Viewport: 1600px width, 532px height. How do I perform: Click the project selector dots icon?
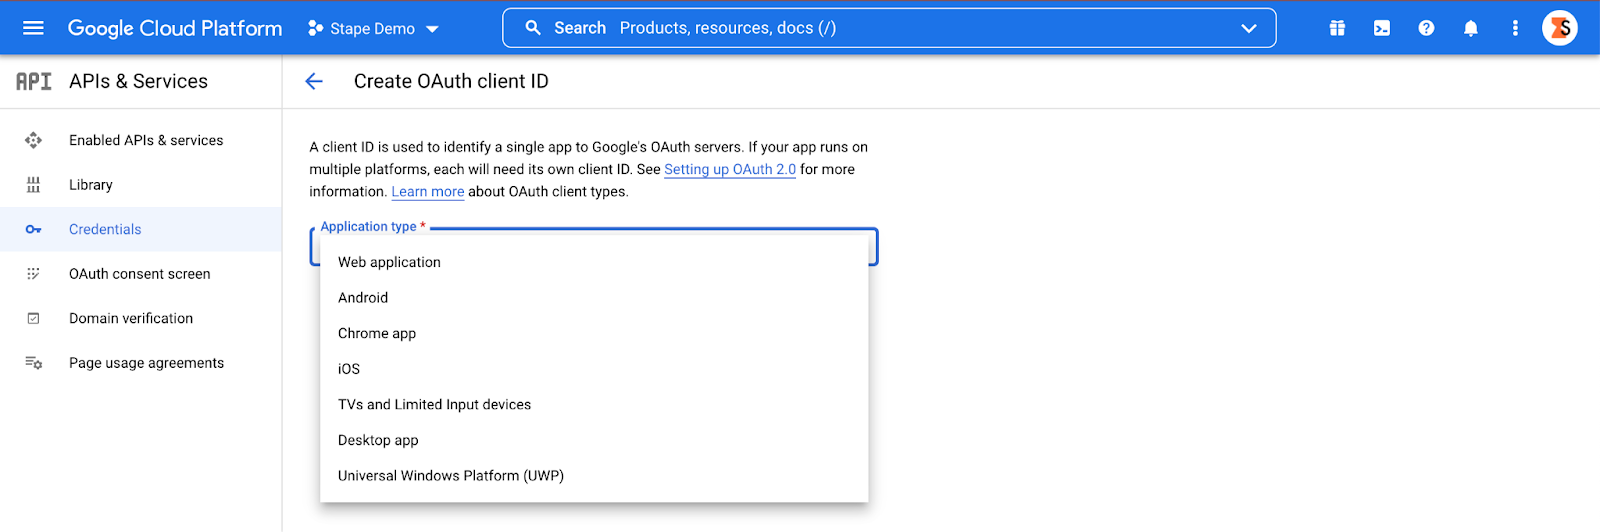(315, 28)
